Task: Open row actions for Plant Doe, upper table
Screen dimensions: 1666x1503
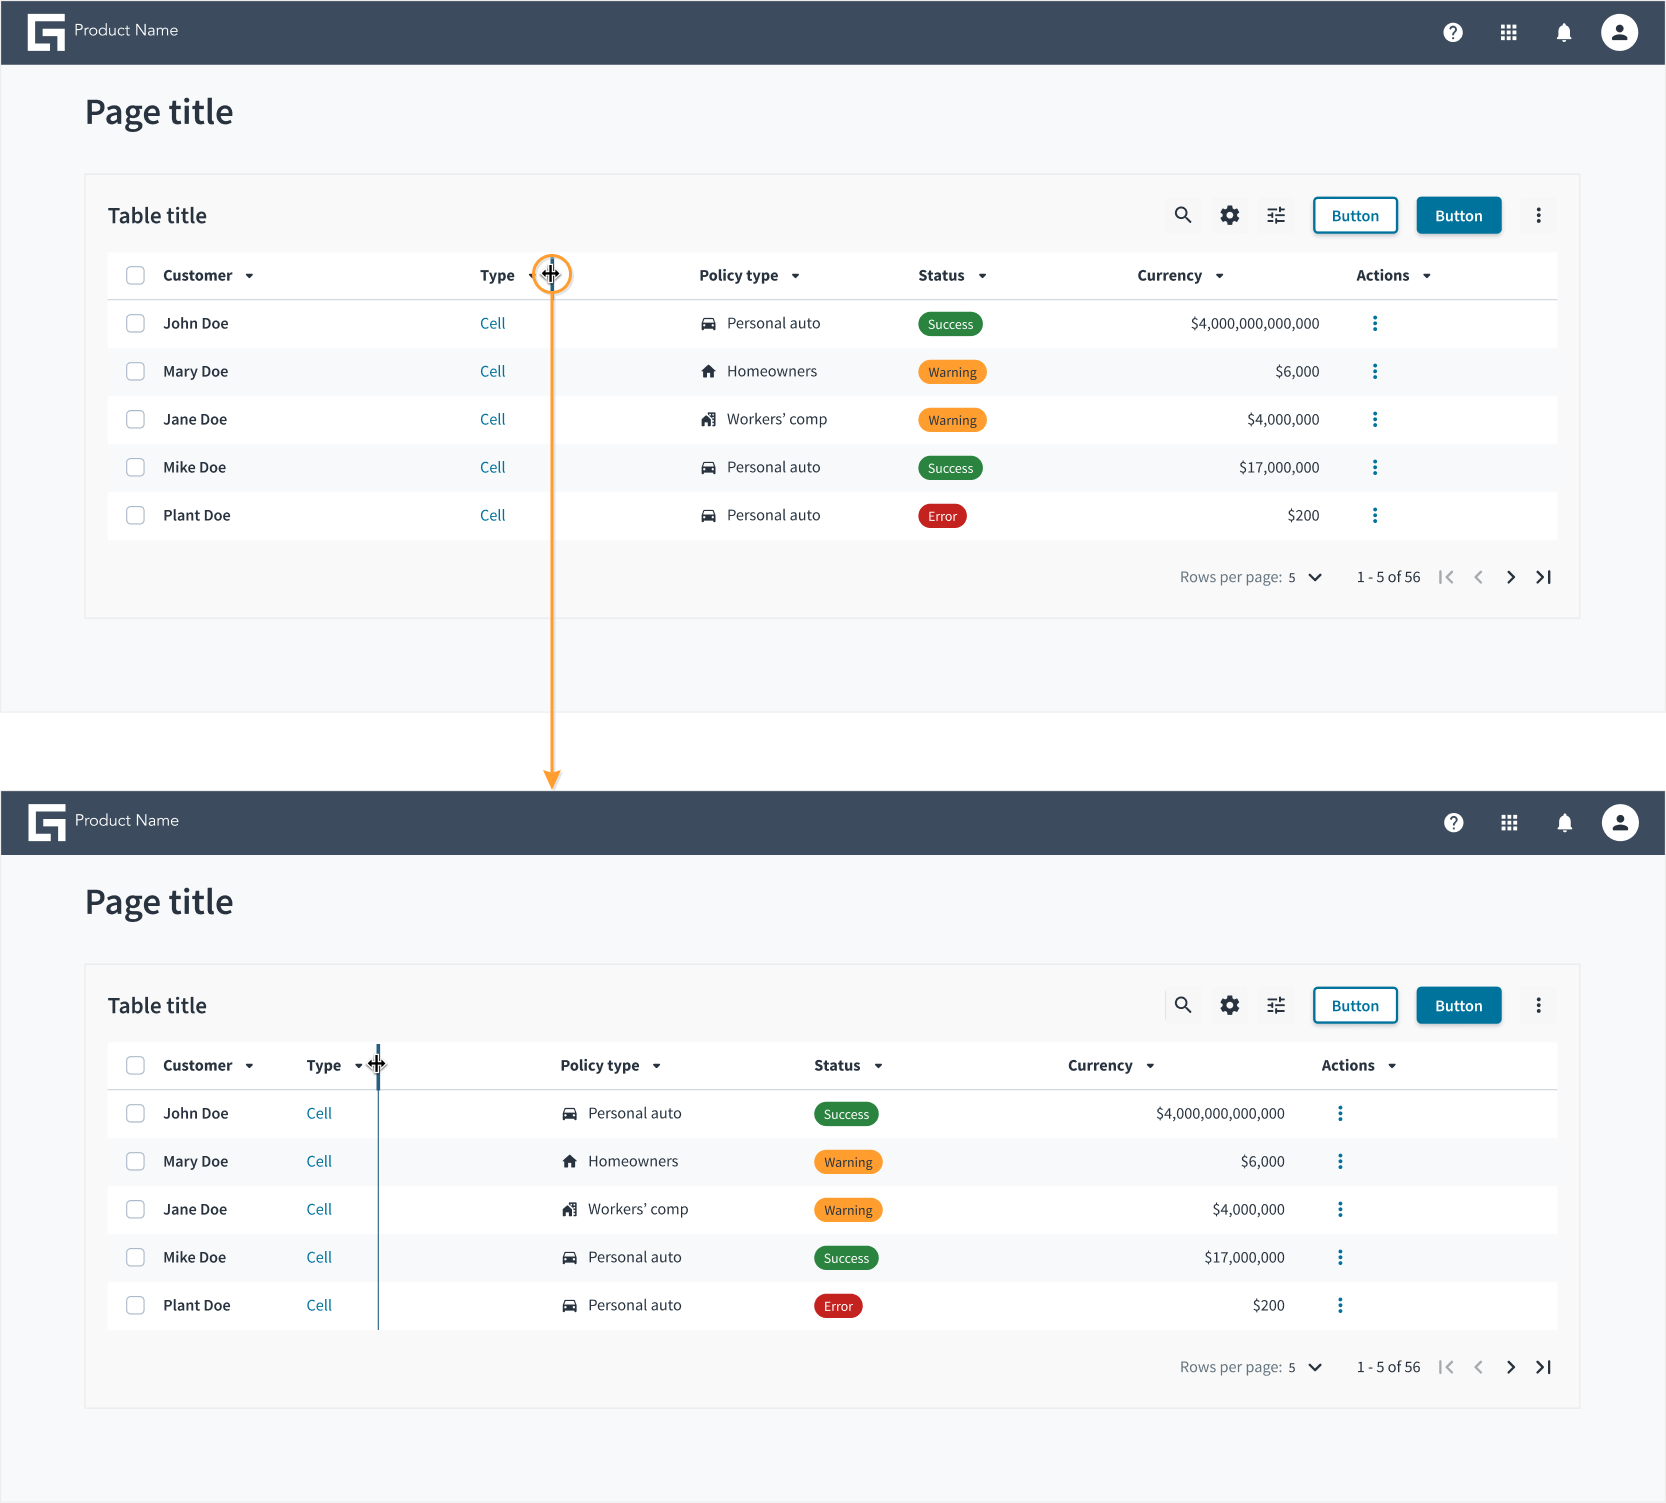Action: (x=1375, y=515)
